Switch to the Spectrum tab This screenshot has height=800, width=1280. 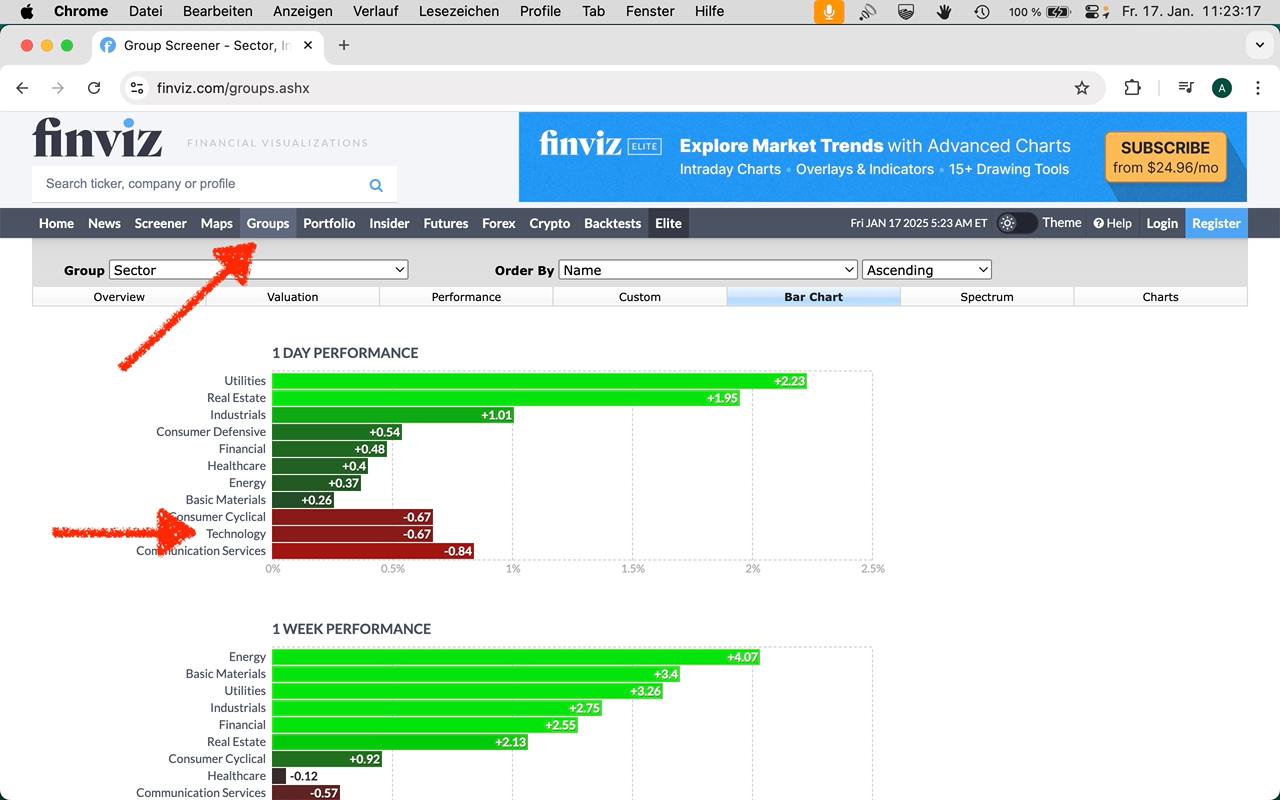(986, 297)
